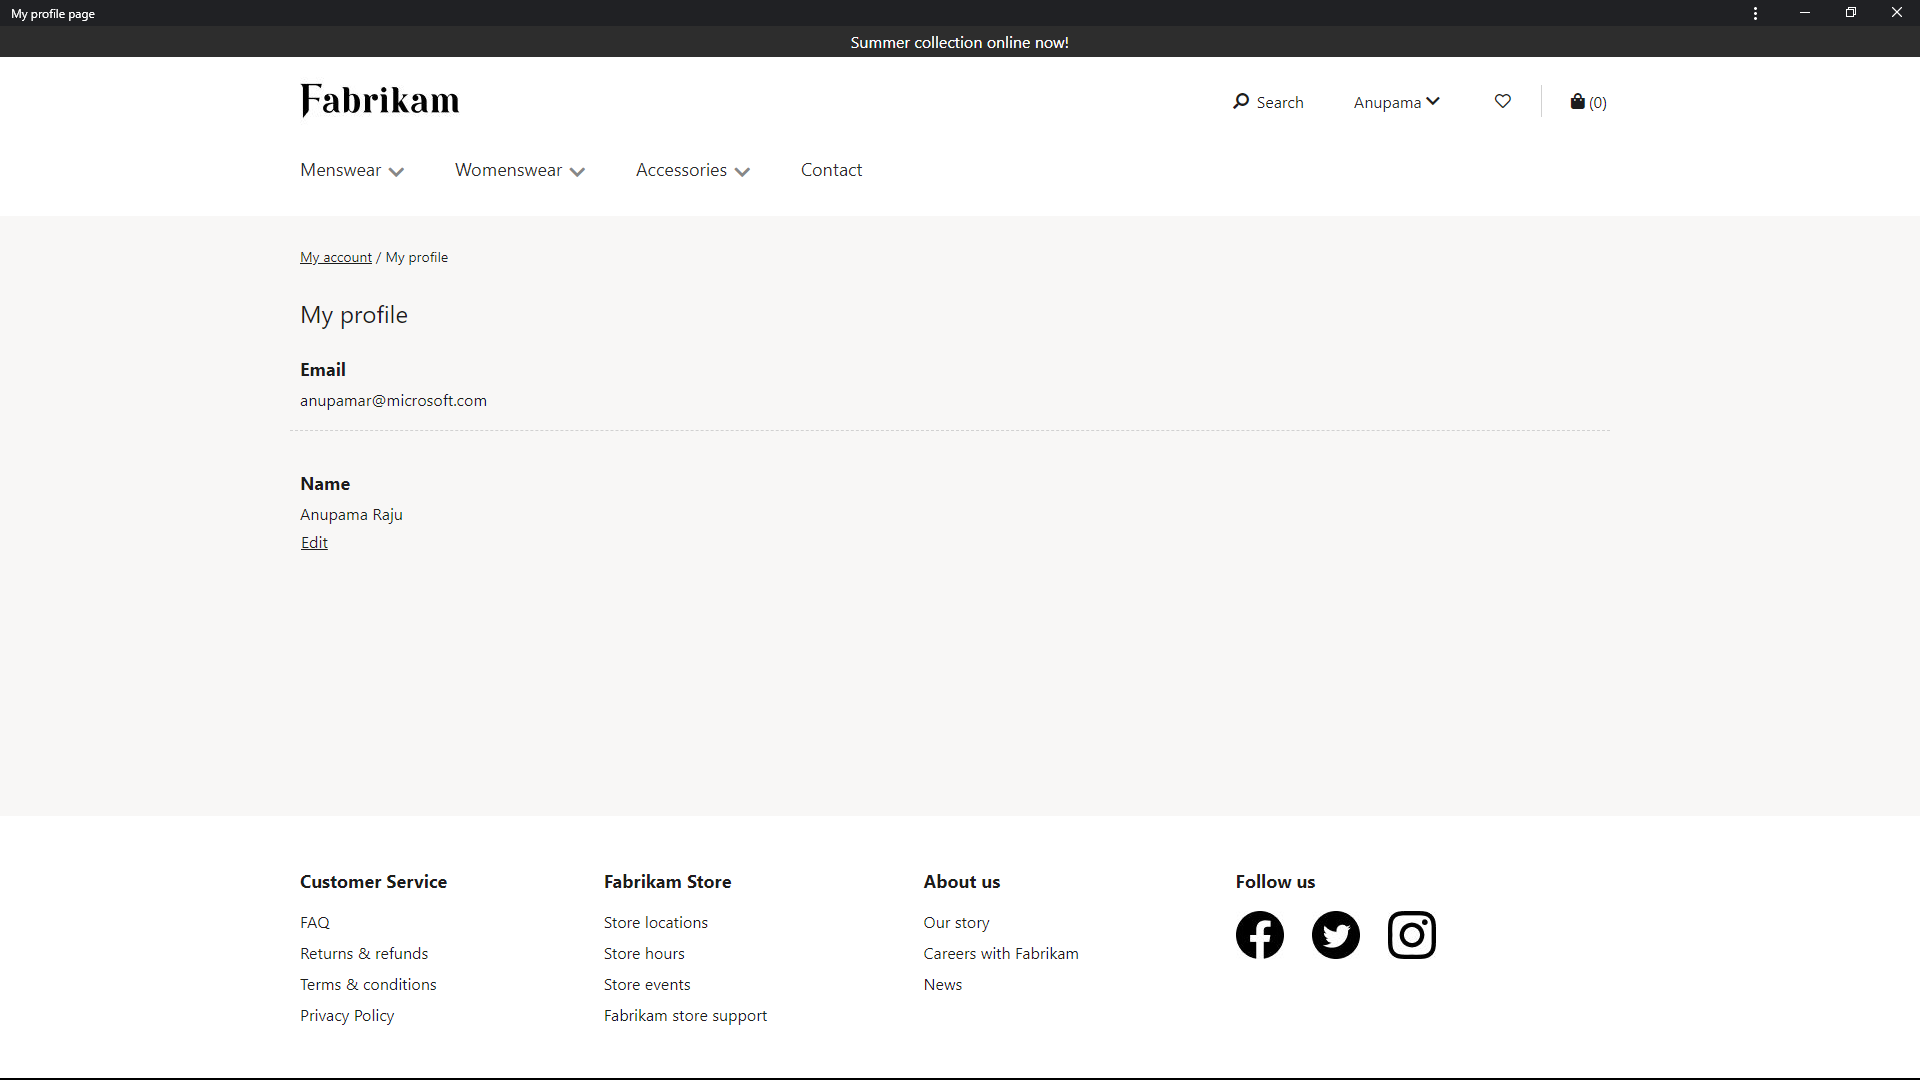1920x1080 pixels.
Task: Open the Returns & refunds page
Action: [x=364, y=952]
